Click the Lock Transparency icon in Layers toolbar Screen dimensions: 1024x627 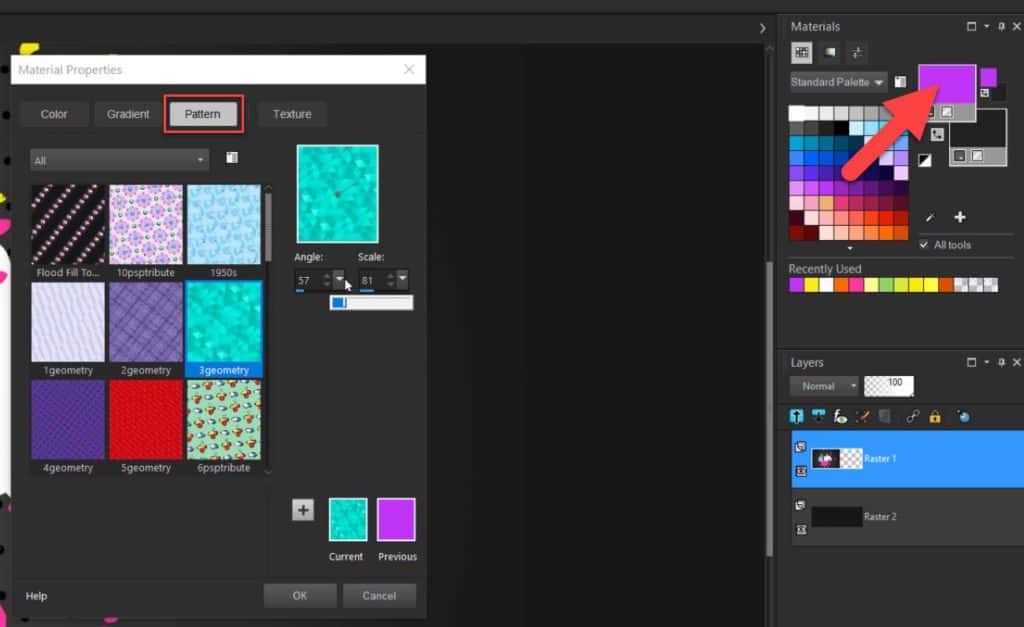(935, 416)
